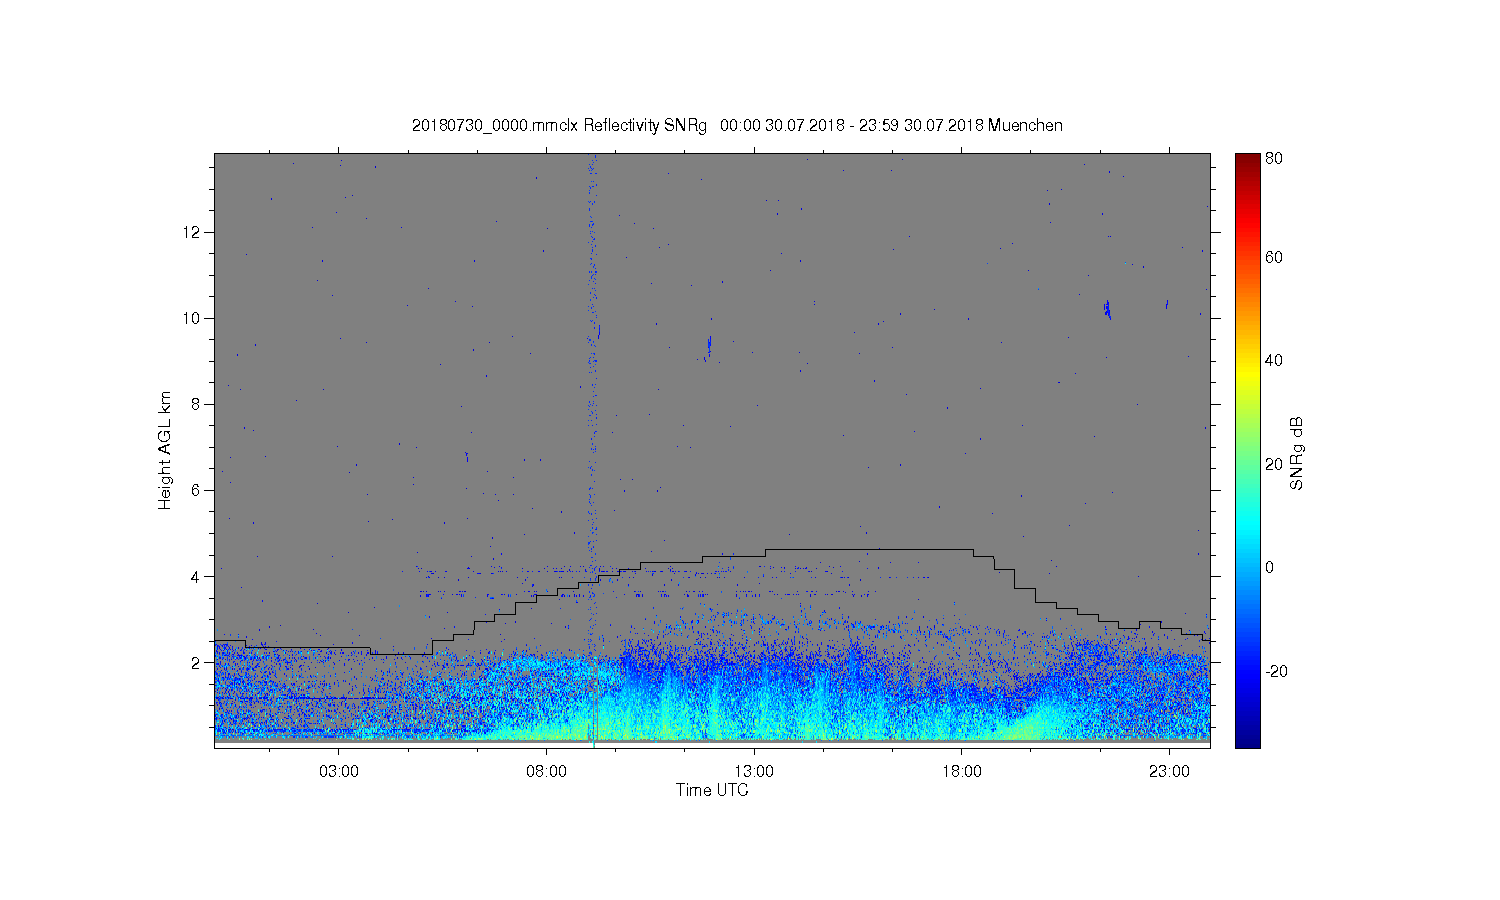1500x900 pixels.
Task: Click the height tick label 8
Action: coord(197,404)
